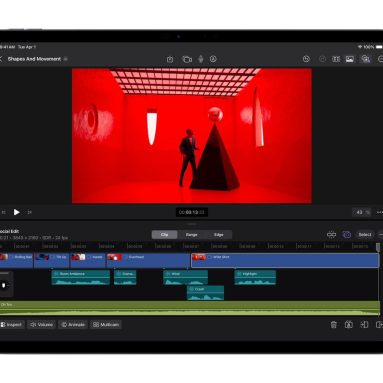Toggle the purple position/snapshot icon
The width and height of the screenshot is (383, 383).
click(347, 235)
